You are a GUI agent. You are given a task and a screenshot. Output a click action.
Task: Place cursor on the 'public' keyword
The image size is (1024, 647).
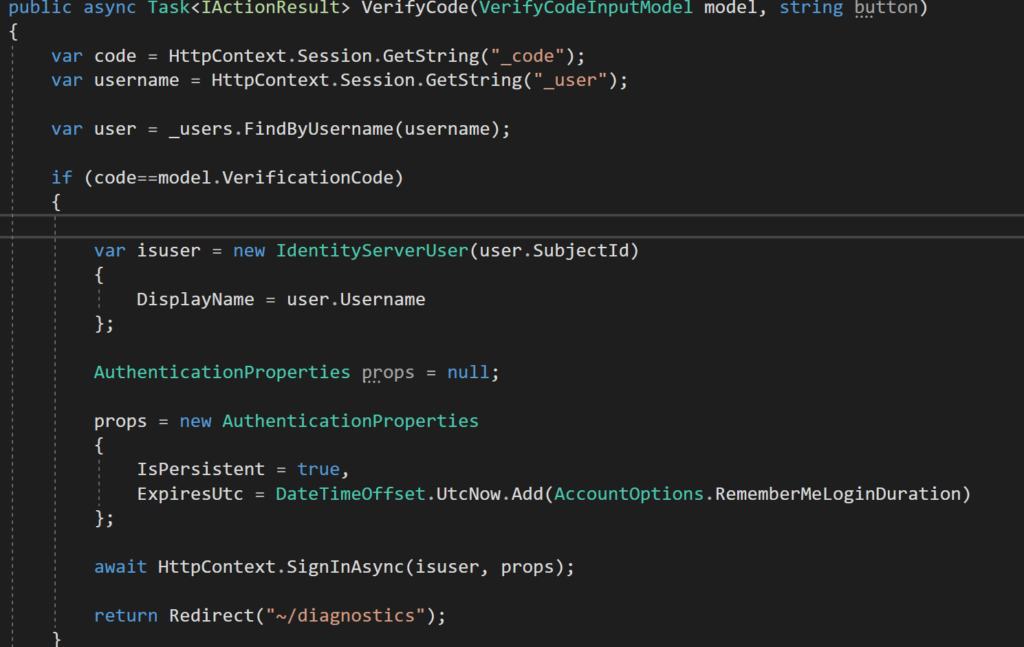point(40,8)
